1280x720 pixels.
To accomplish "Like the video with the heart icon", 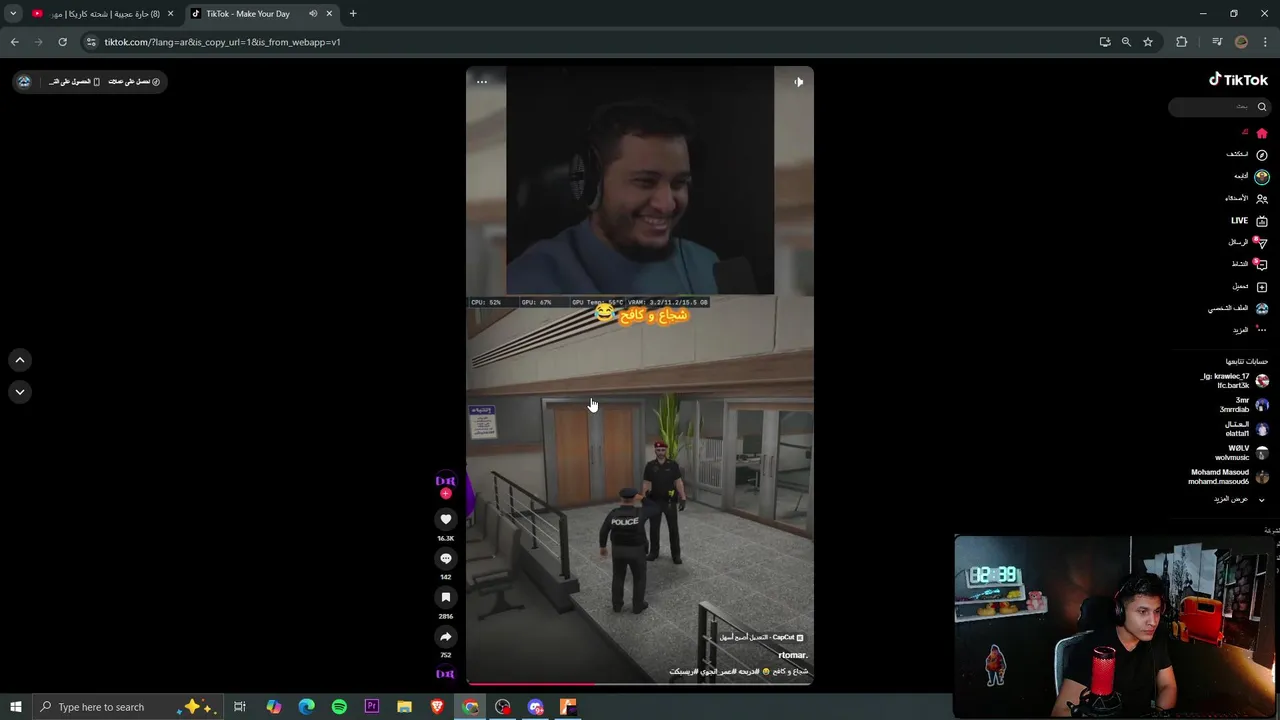I will point(446,519).
